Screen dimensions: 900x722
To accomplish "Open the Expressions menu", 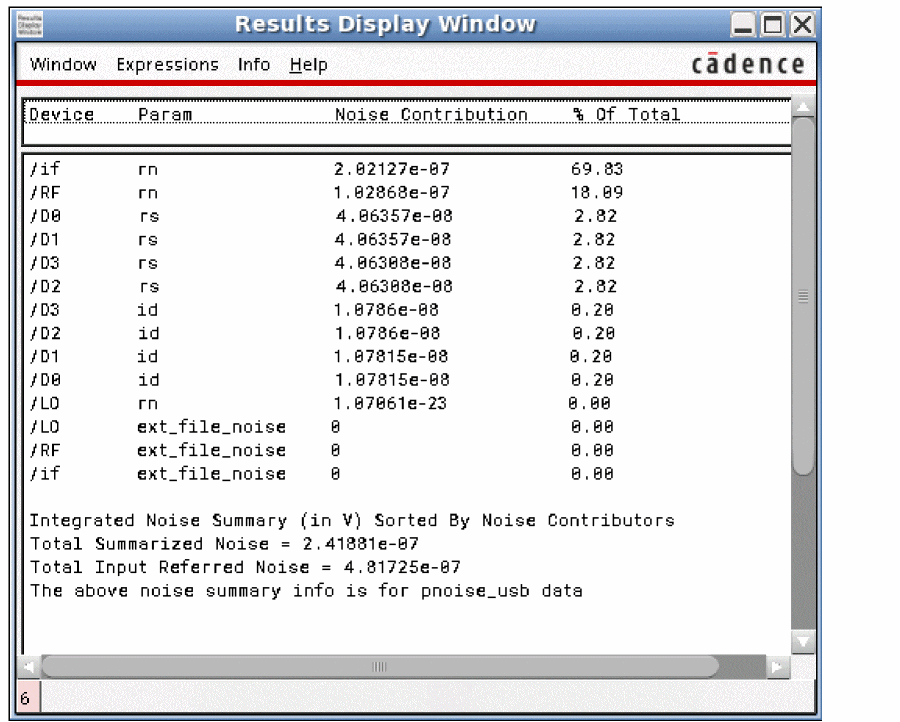I will (x=167, y=65).
